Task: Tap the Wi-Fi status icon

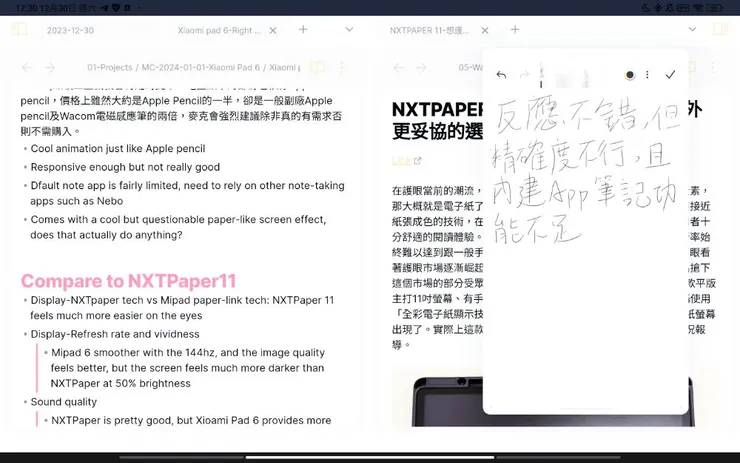Action: pyautogui.click(x=698, y=8)
